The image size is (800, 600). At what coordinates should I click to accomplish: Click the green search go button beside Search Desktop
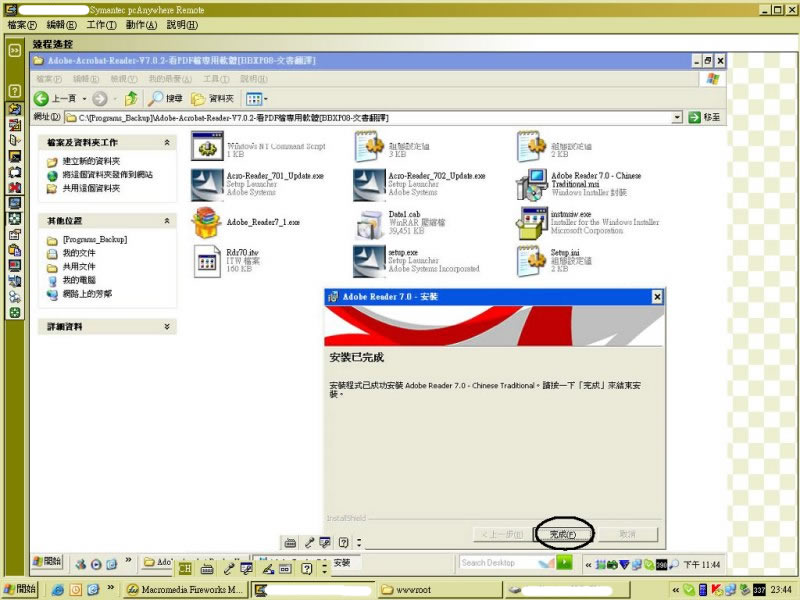tap(564, 562)
